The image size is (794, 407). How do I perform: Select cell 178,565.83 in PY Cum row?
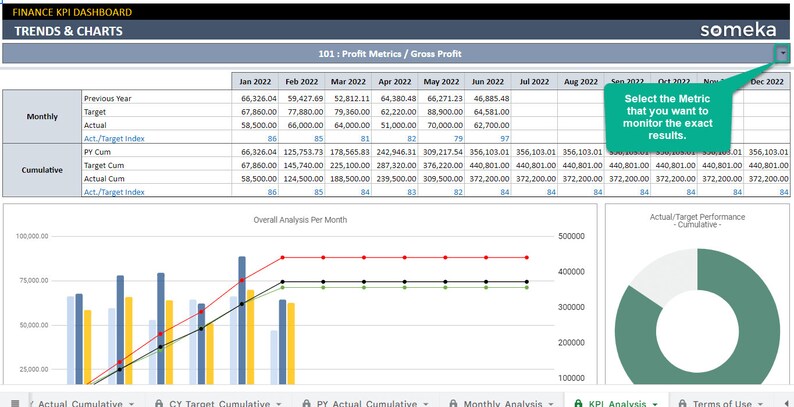pyautogui.click(x=348, y=152)
